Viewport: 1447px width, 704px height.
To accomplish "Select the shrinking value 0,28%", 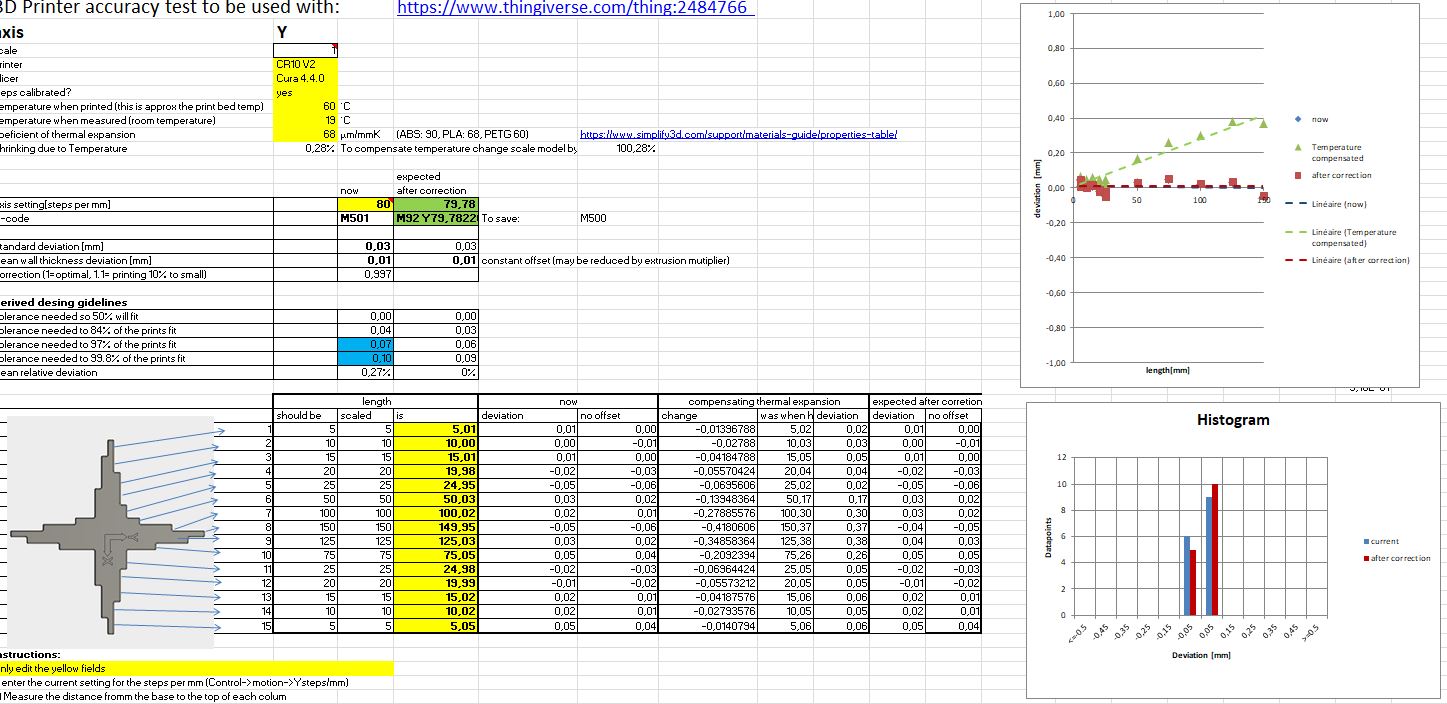I will 306,148.
